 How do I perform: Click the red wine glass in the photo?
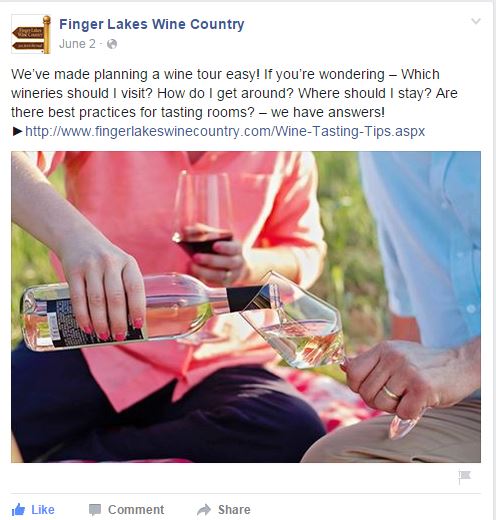202,213
